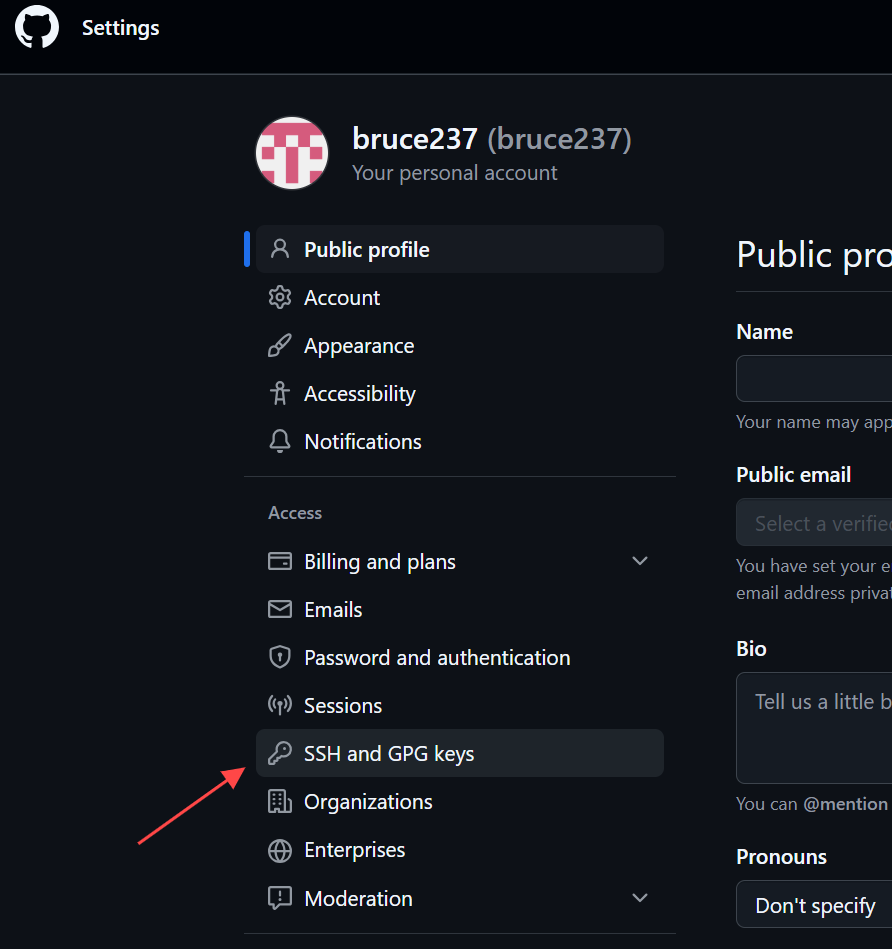Select Accessibility in the sidebar

coord(460,393)
